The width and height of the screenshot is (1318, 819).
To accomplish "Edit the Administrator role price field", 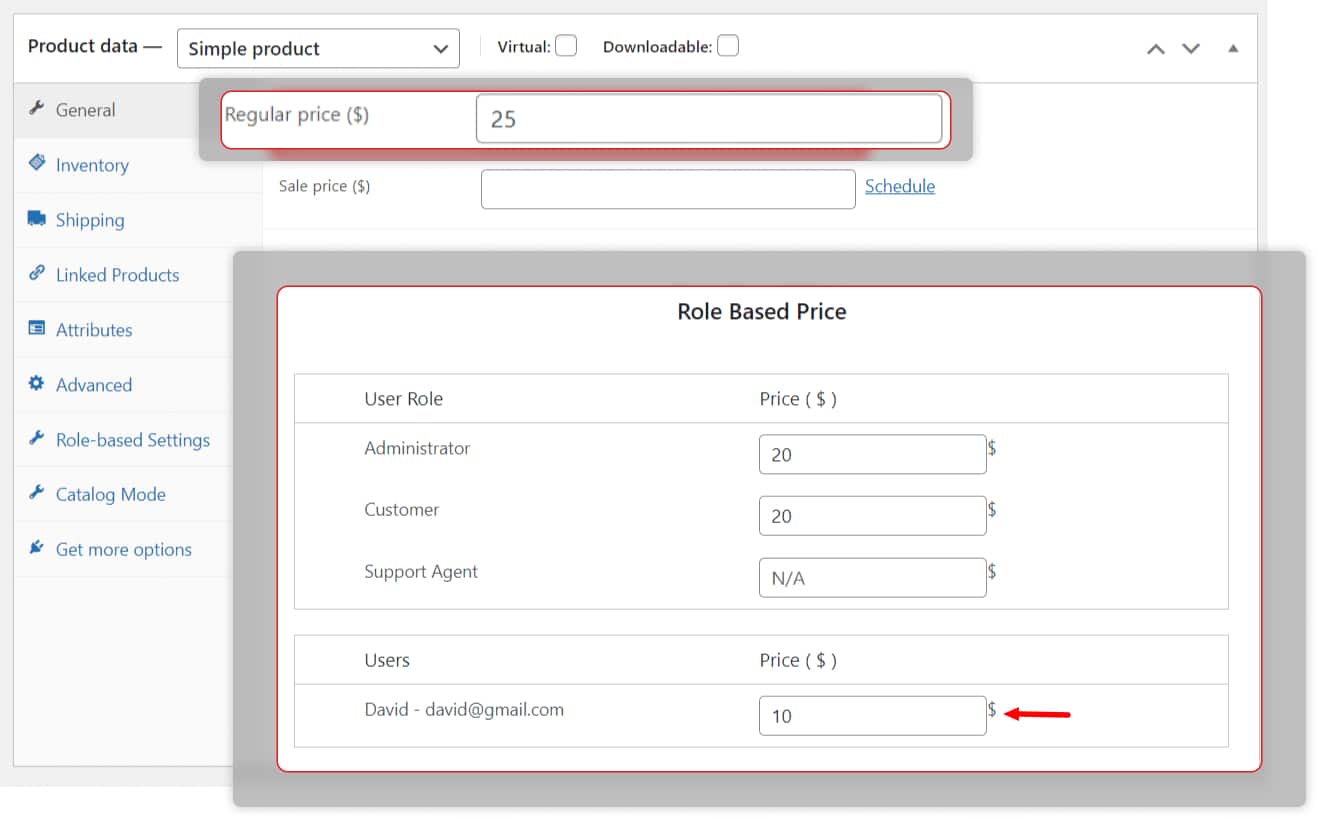I will (872, 454).
